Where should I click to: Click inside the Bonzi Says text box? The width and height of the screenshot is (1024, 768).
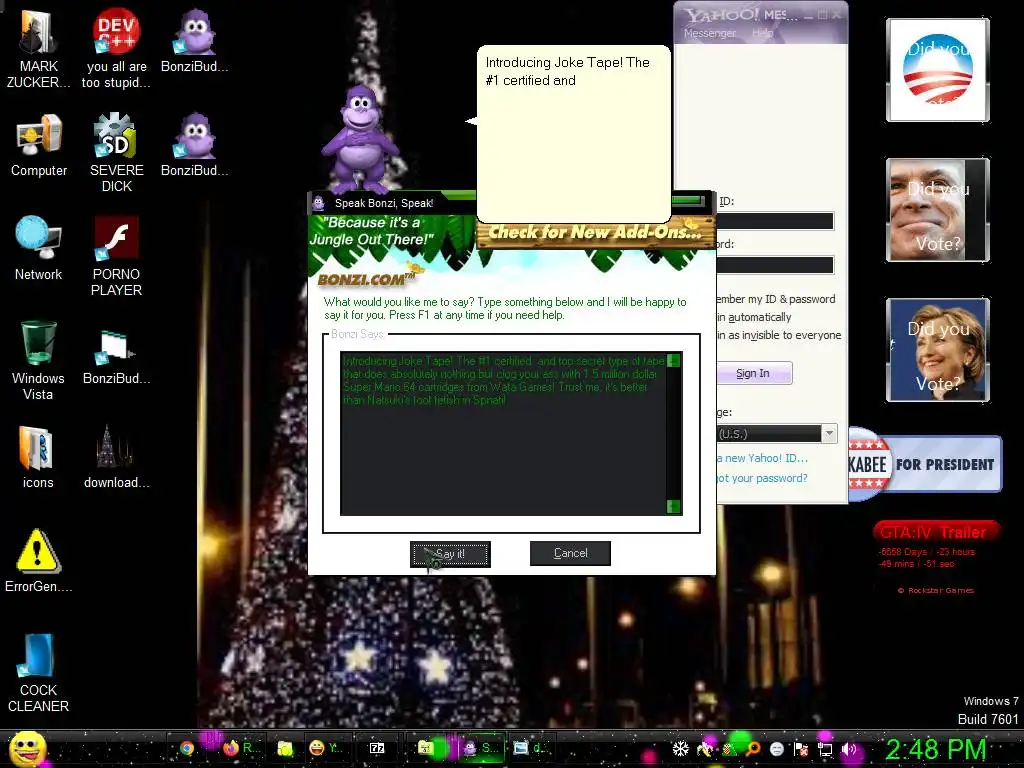pyautogui.click(x=503, y=434)
